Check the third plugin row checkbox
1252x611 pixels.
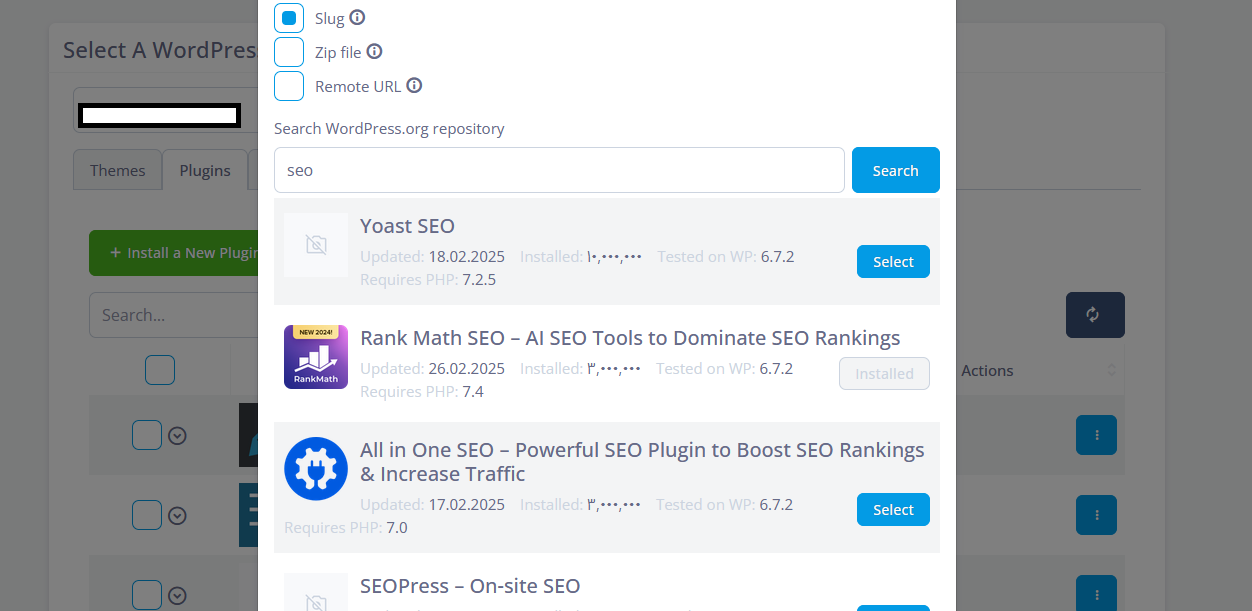(147, 595)
